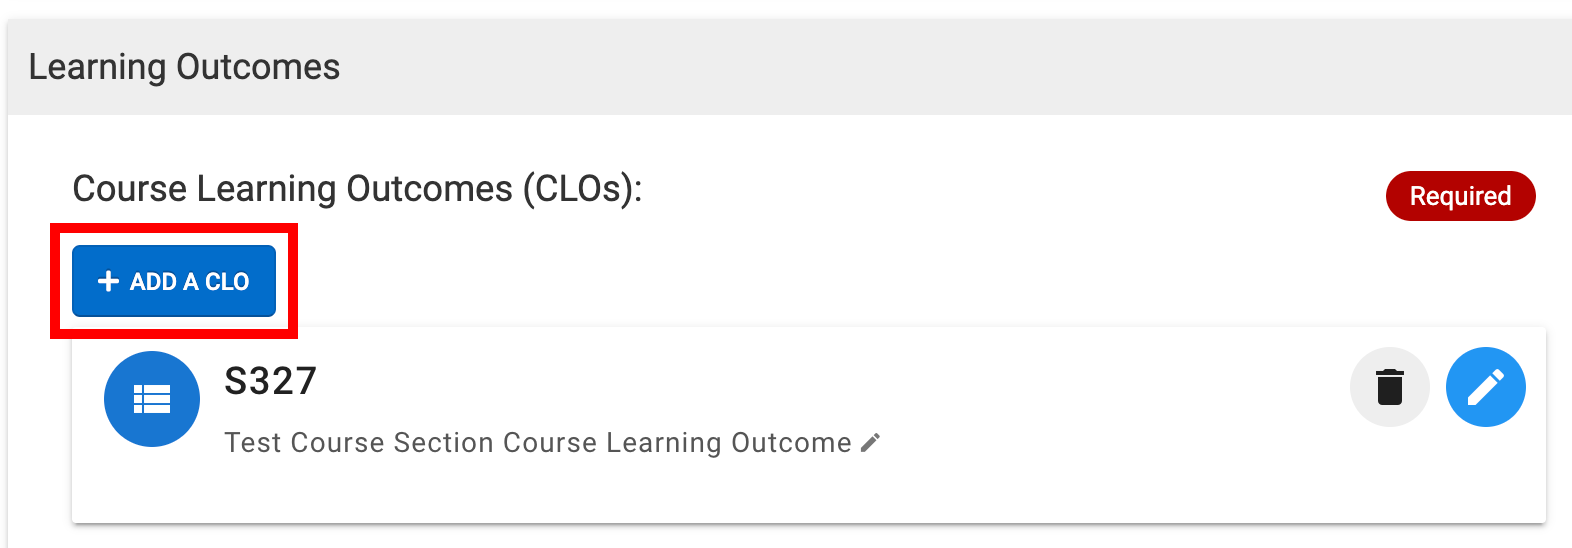Click the word 'Test' in the outcome description
This screenshot has width=1572, height=548.
click(254, 442)
